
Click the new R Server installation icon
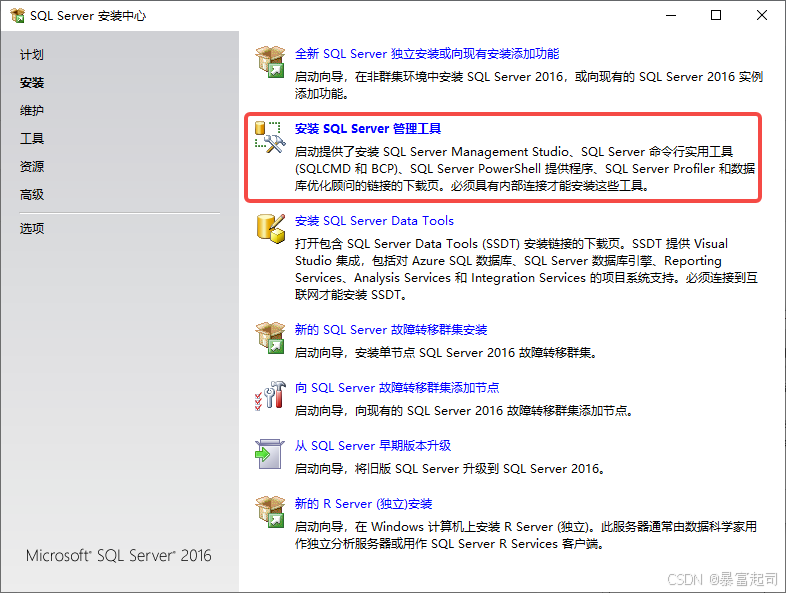[270, 511]
